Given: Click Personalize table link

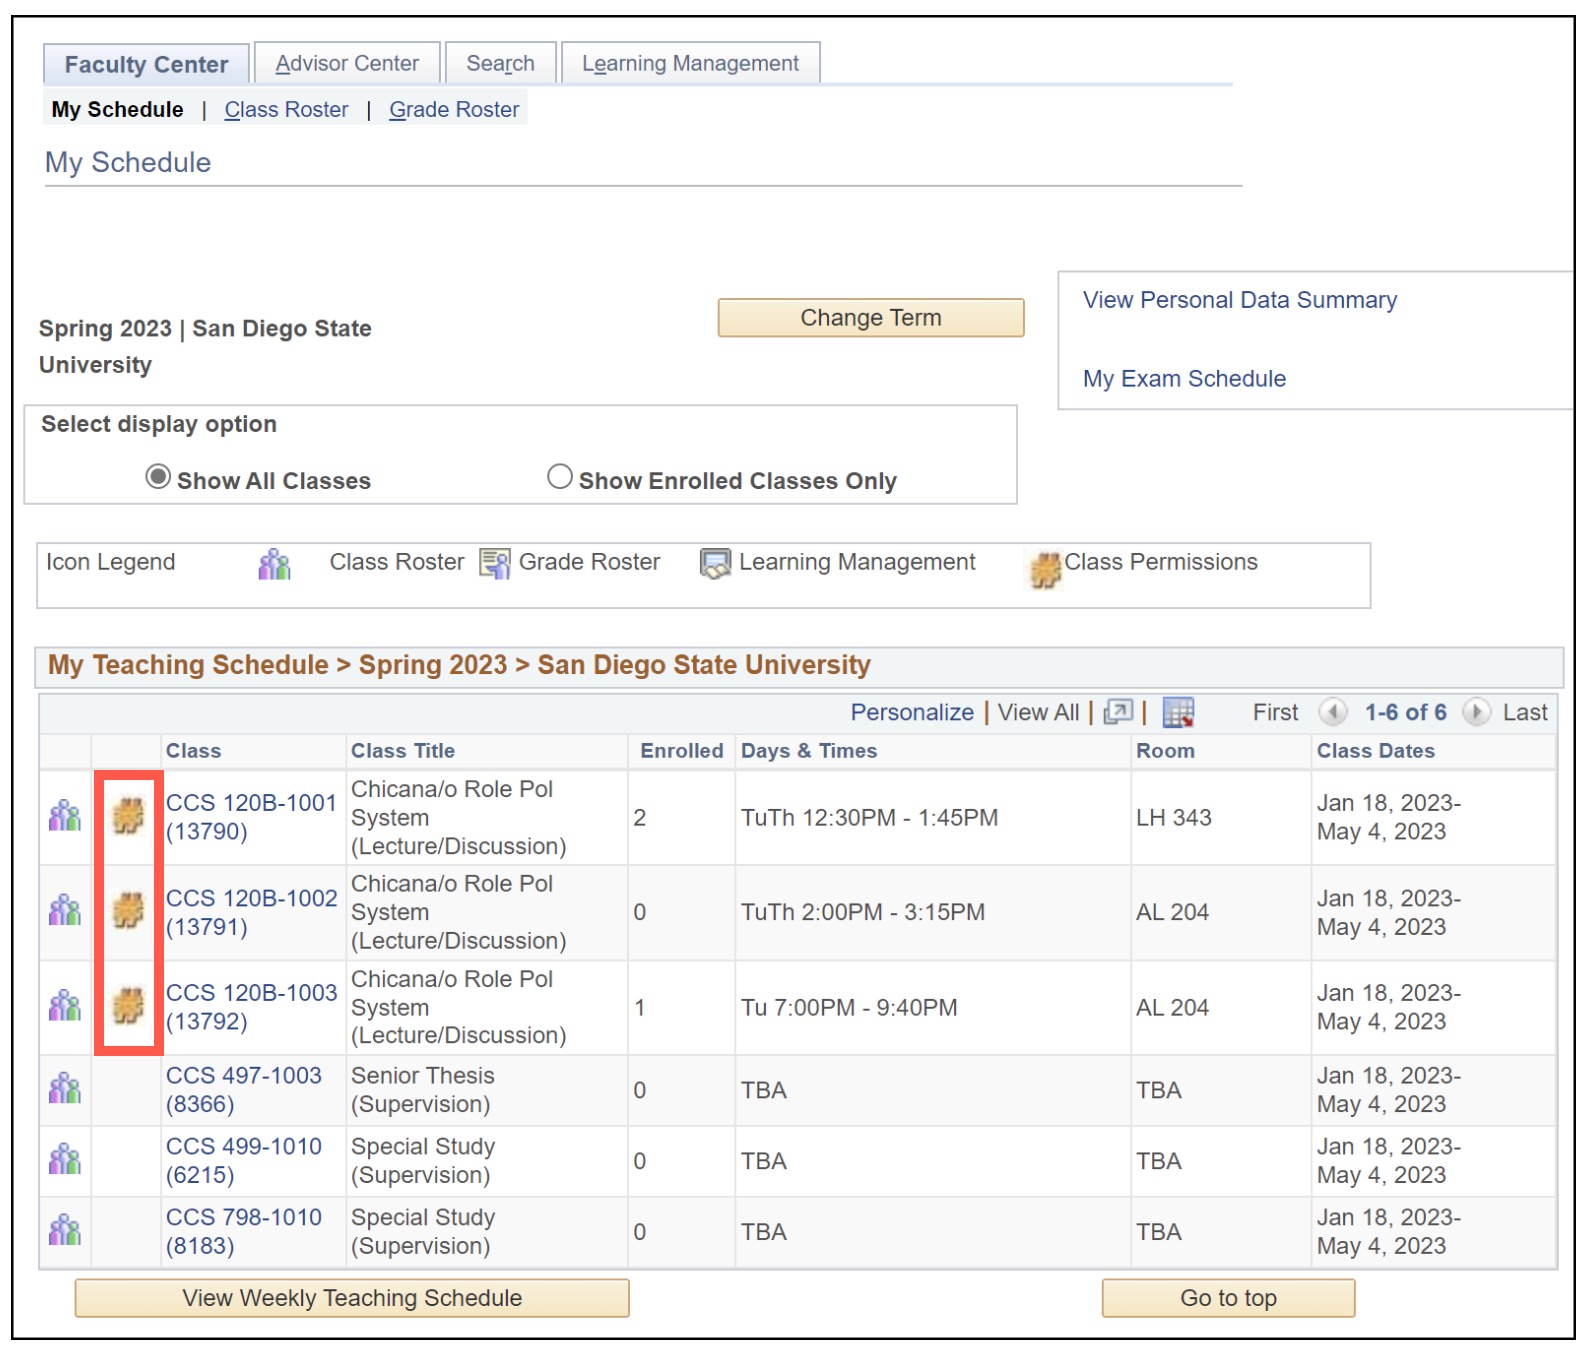Looking at the screenshot, I should coord(912,712).
